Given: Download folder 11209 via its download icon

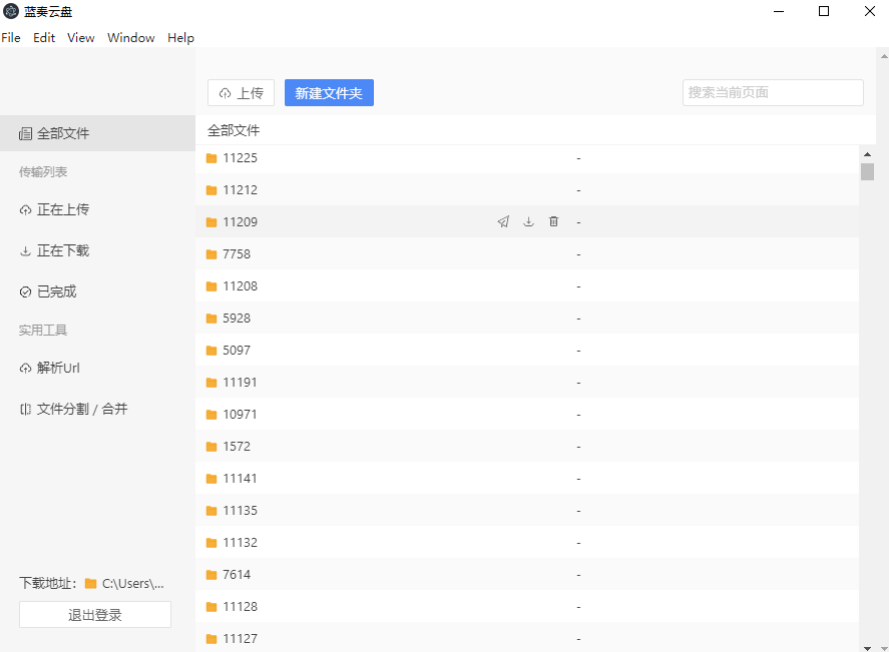Looking at the screenshot, I should click(528, 222).
